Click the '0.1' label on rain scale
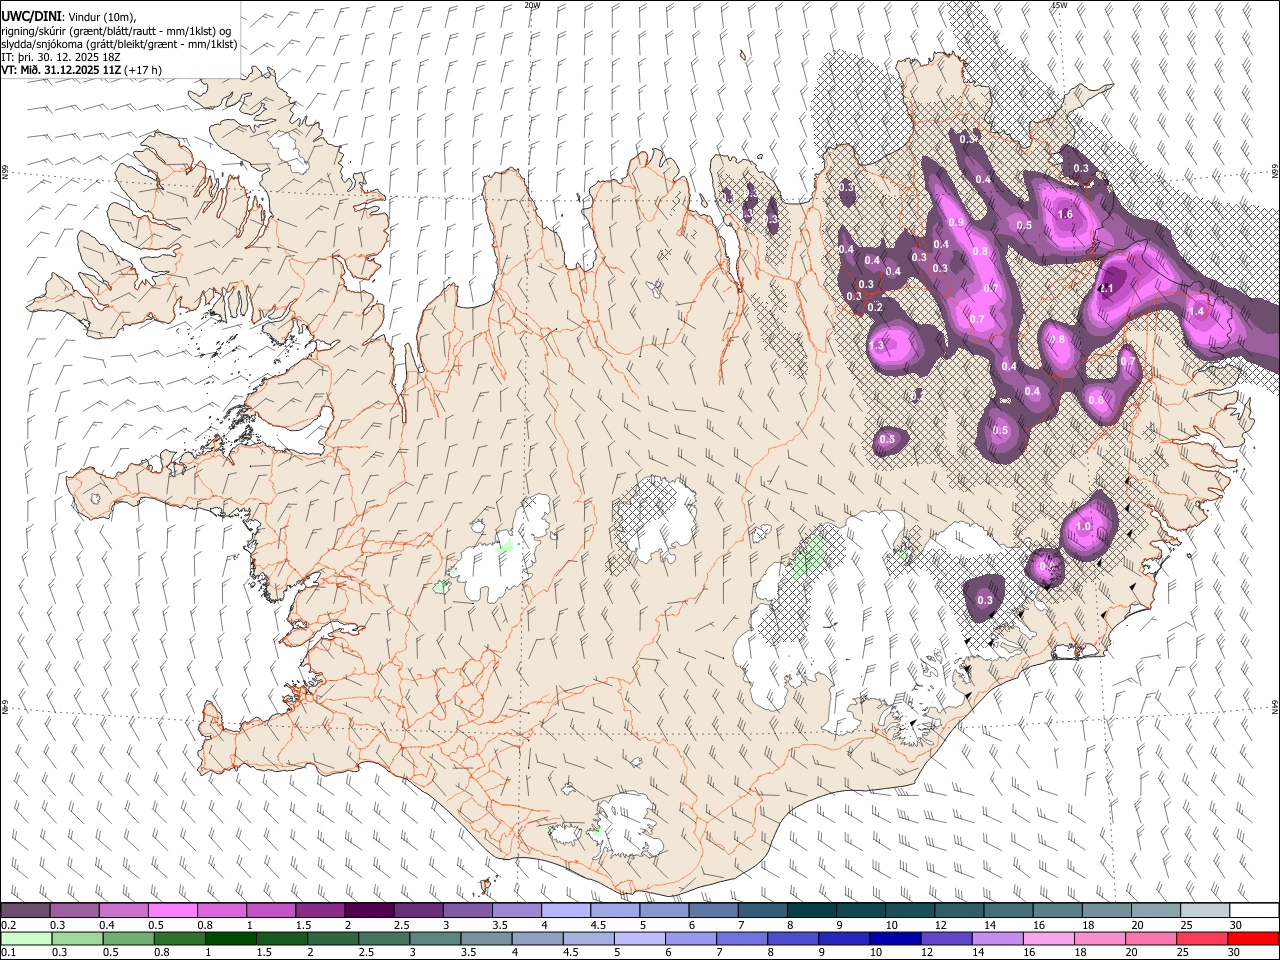Screen dimensions: 1280x960 point(8,952)
